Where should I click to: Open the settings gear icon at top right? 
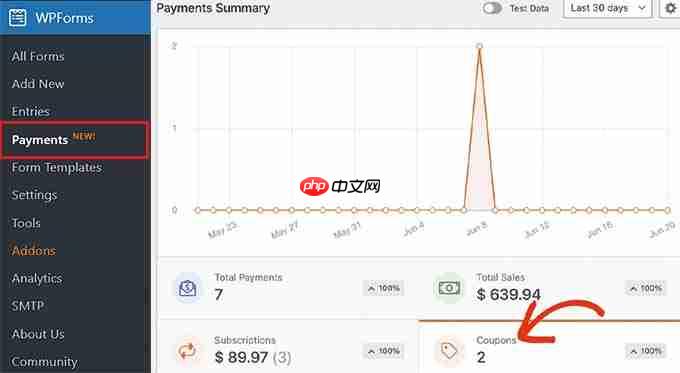[671, 8]
